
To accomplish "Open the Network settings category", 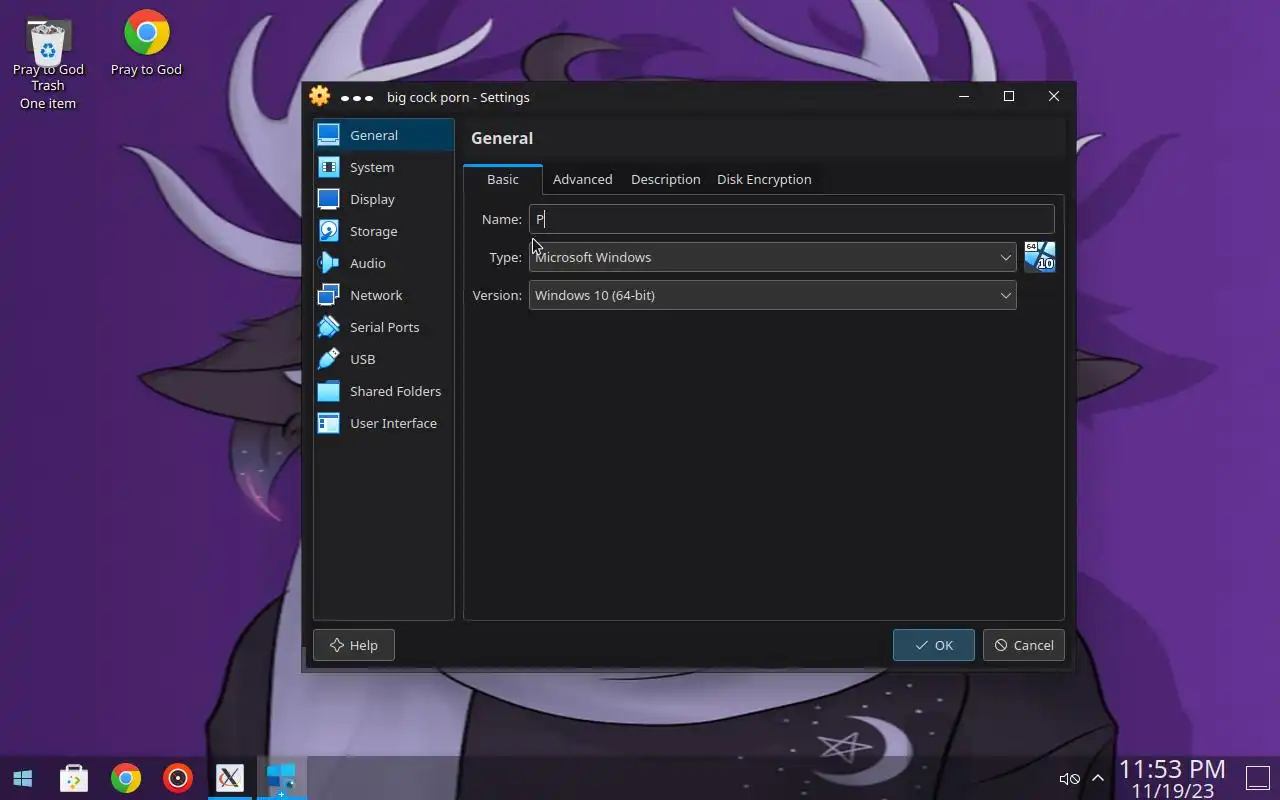I will point(384,295).
